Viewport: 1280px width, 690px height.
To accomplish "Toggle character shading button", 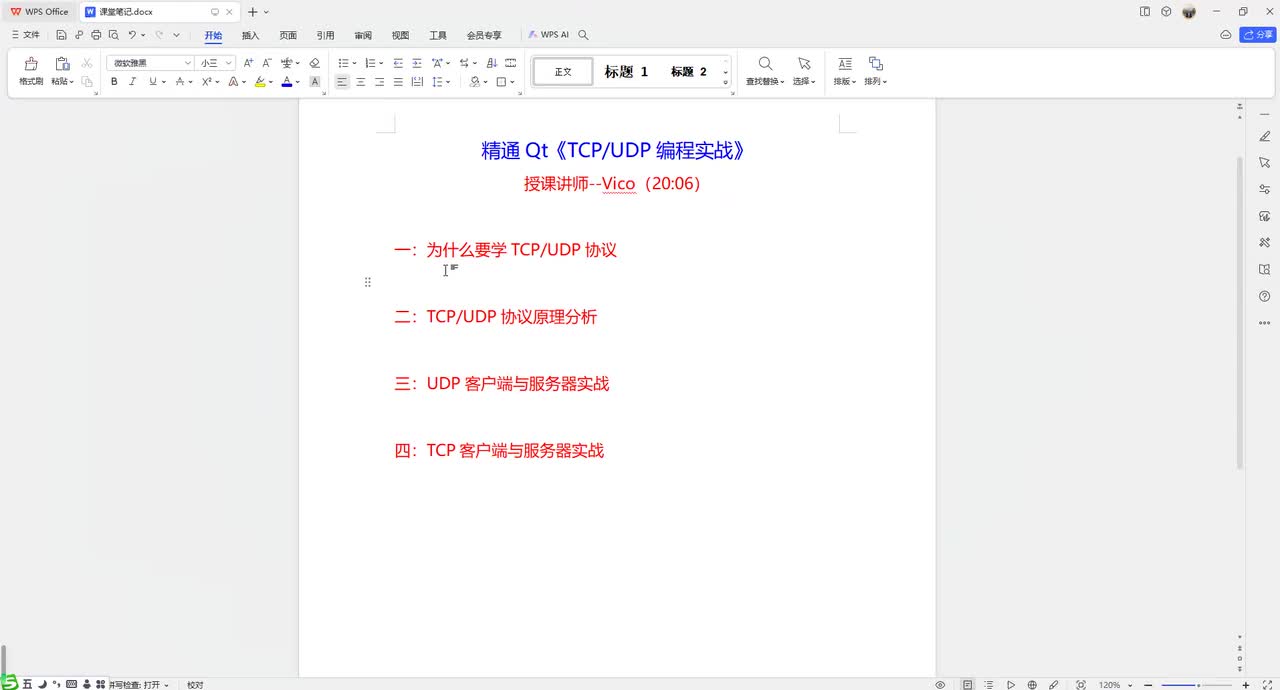I will pyautogui.click(x=315, y=82).
